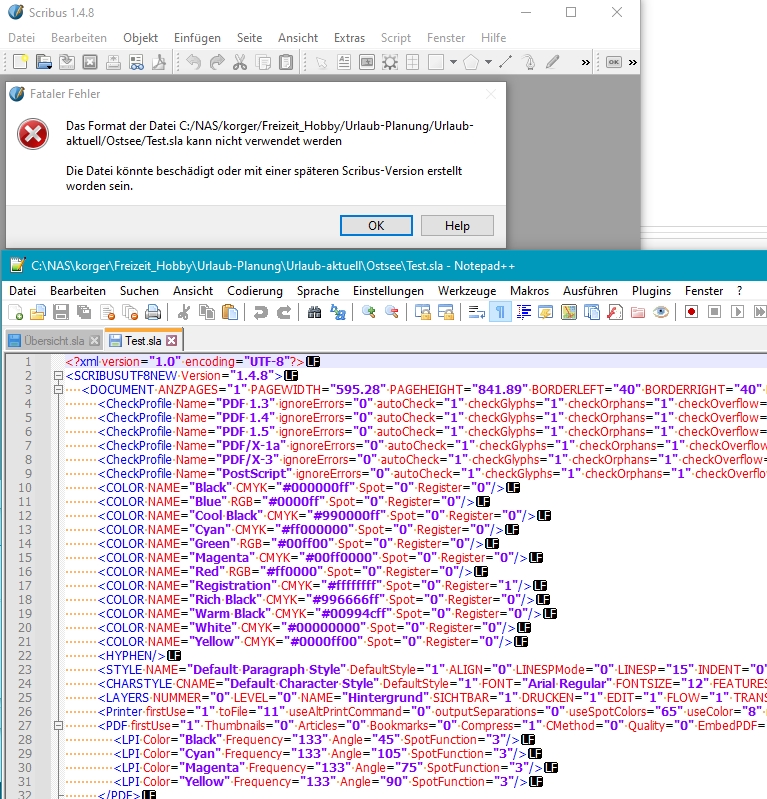767x799 pixels.
Task: Switch to the Übersicht.sla tab
Action: [x=53, y=341]
